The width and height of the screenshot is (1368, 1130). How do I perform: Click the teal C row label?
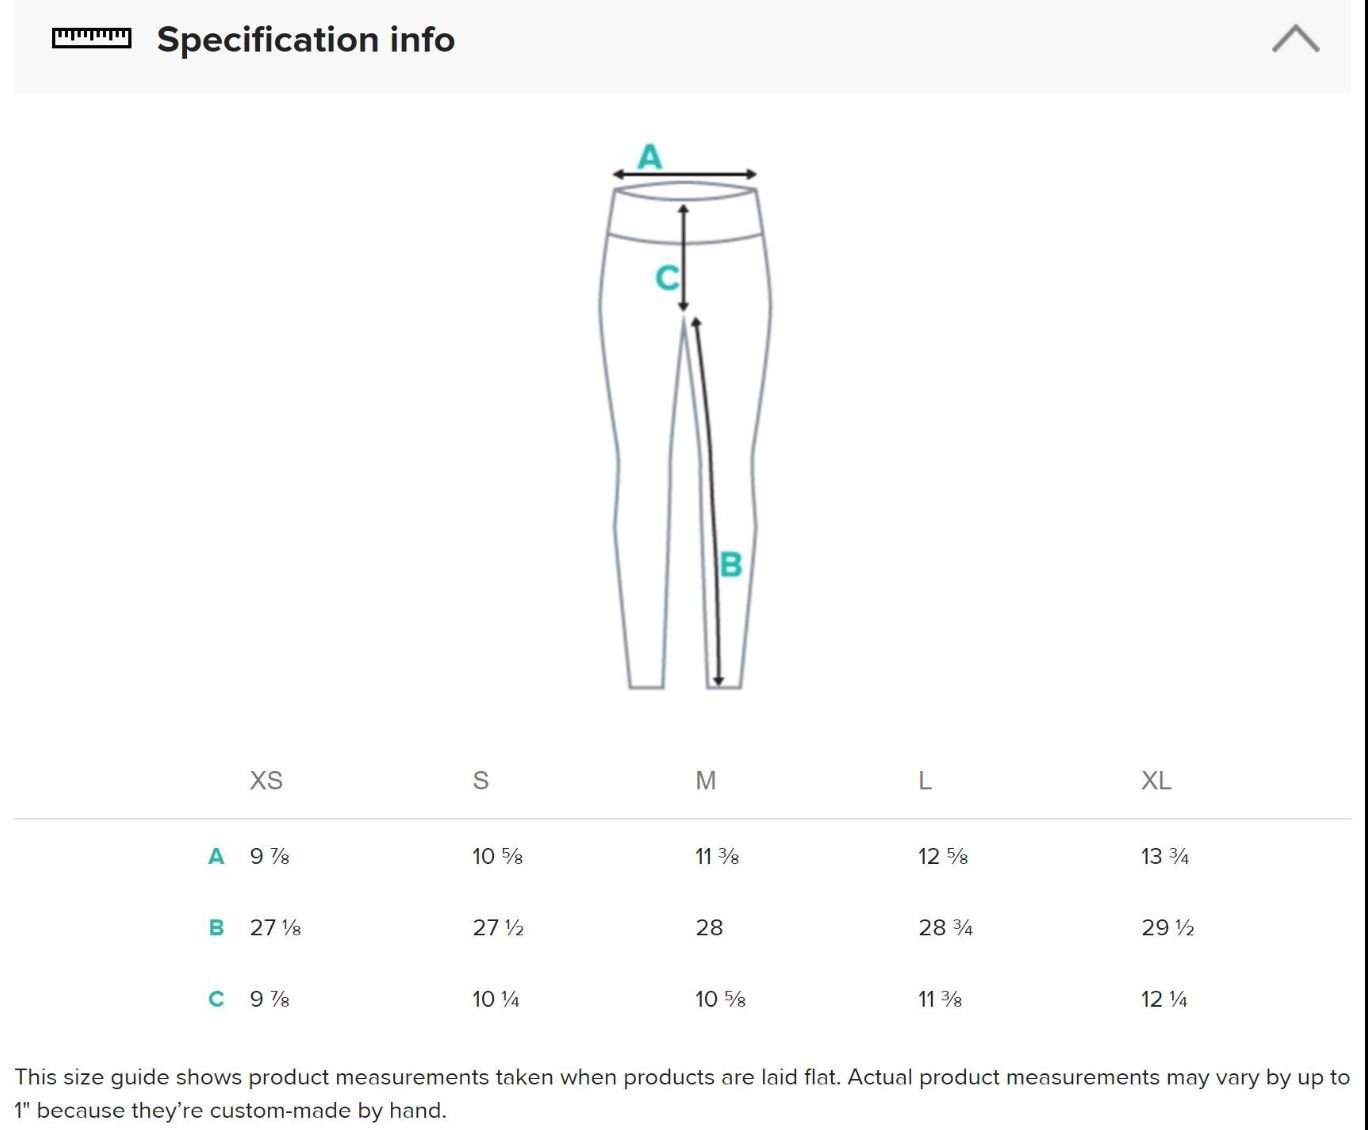(x=216, y=999)
